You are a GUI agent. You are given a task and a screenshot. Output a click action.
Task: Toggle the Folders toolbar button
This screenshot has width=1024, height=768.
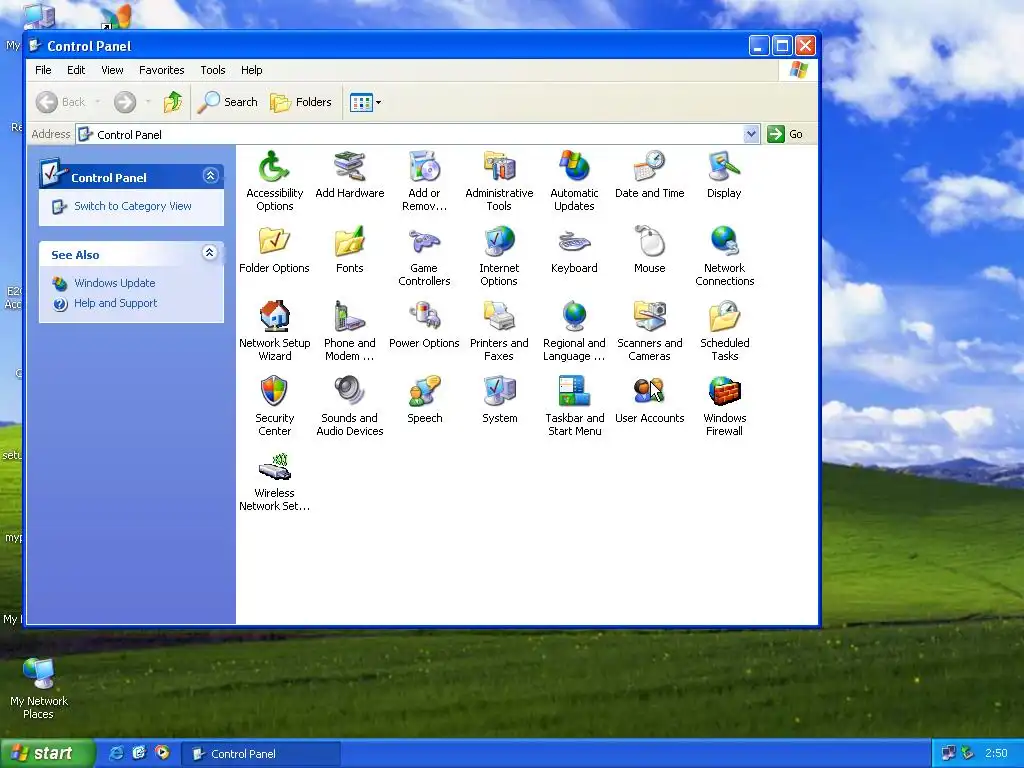tap(301, 102)
